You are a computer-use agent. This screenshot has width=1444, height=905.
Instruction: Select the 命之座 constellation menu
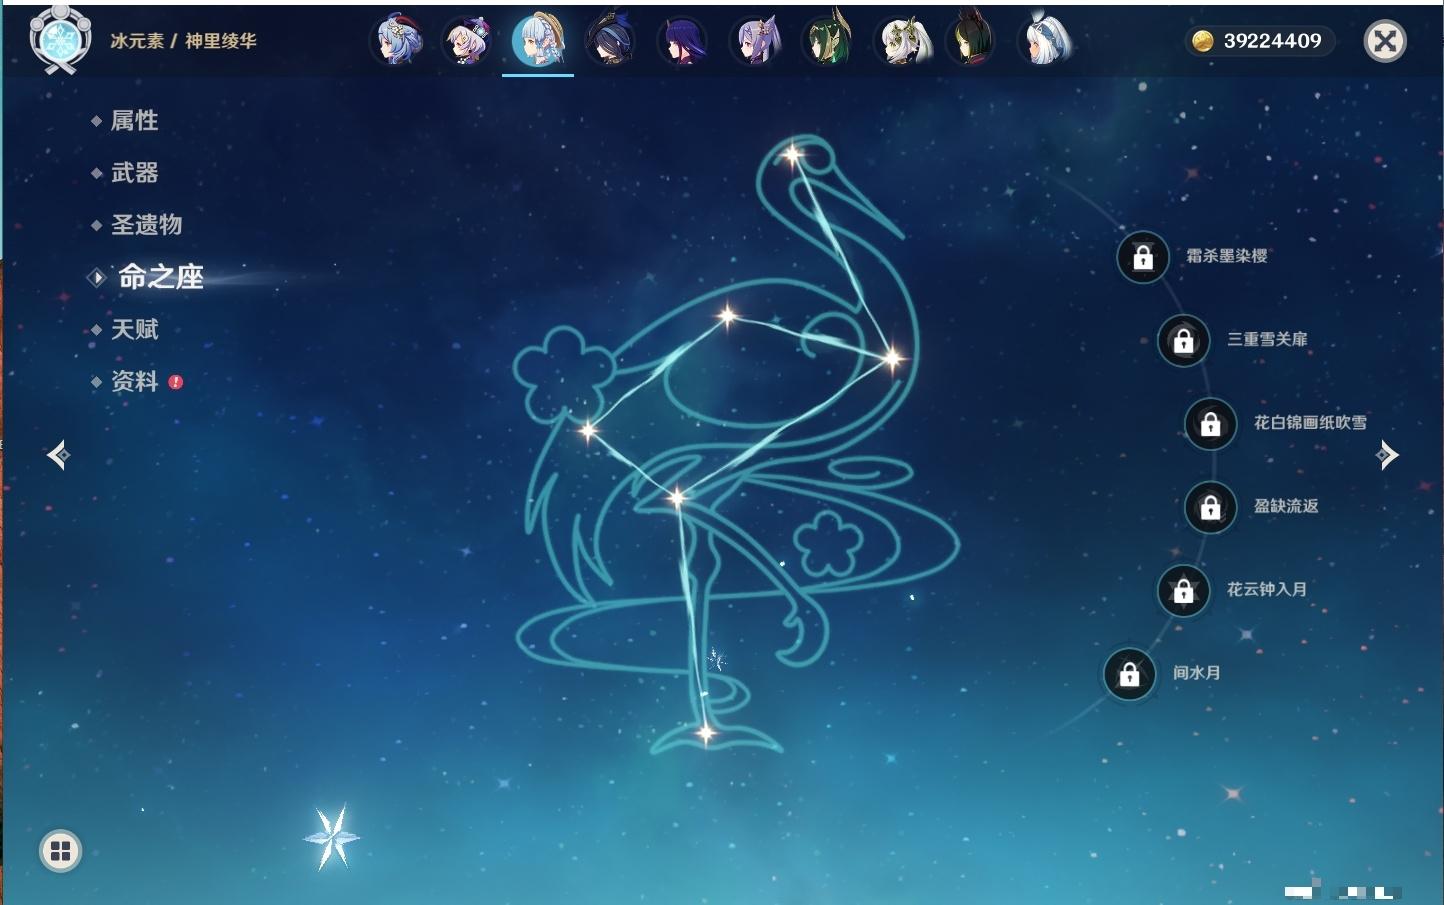pos(161,277)
